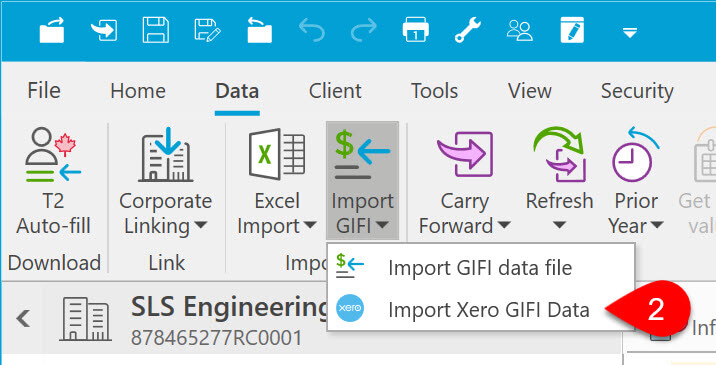Open options with the wrench icon
This screenshot has height=365, width=716.
point(468,30)
